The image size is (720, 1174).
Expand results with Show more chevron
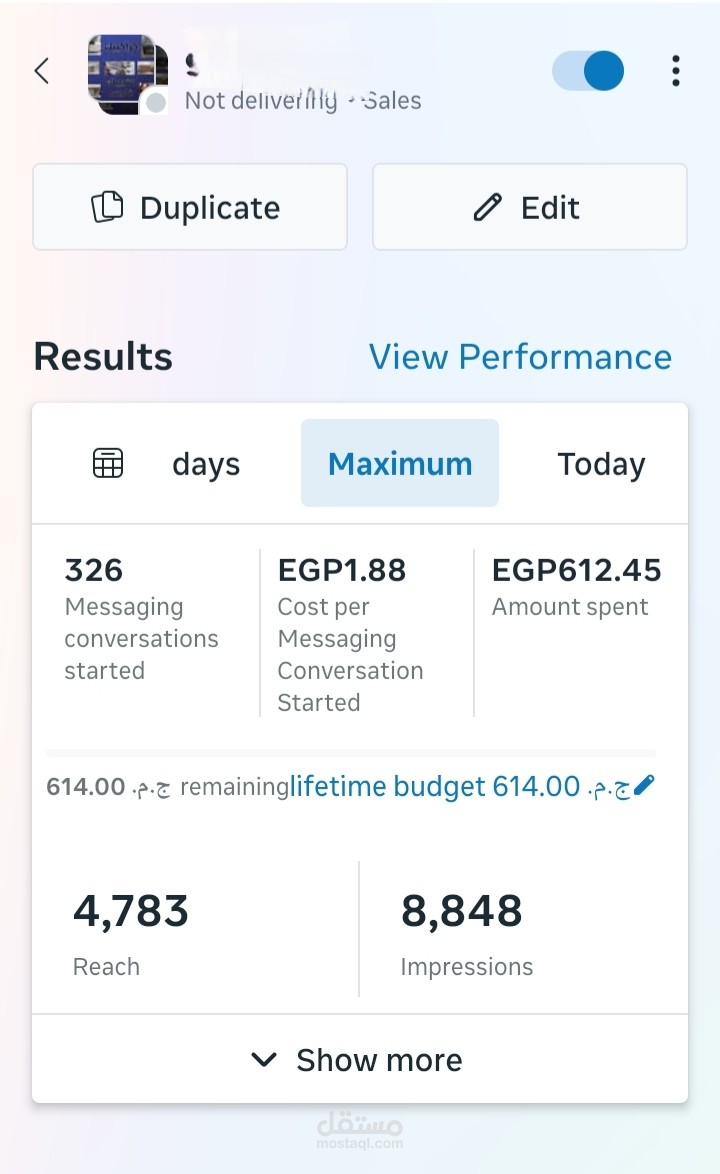pyautogui.click(x=264, y=1060)
